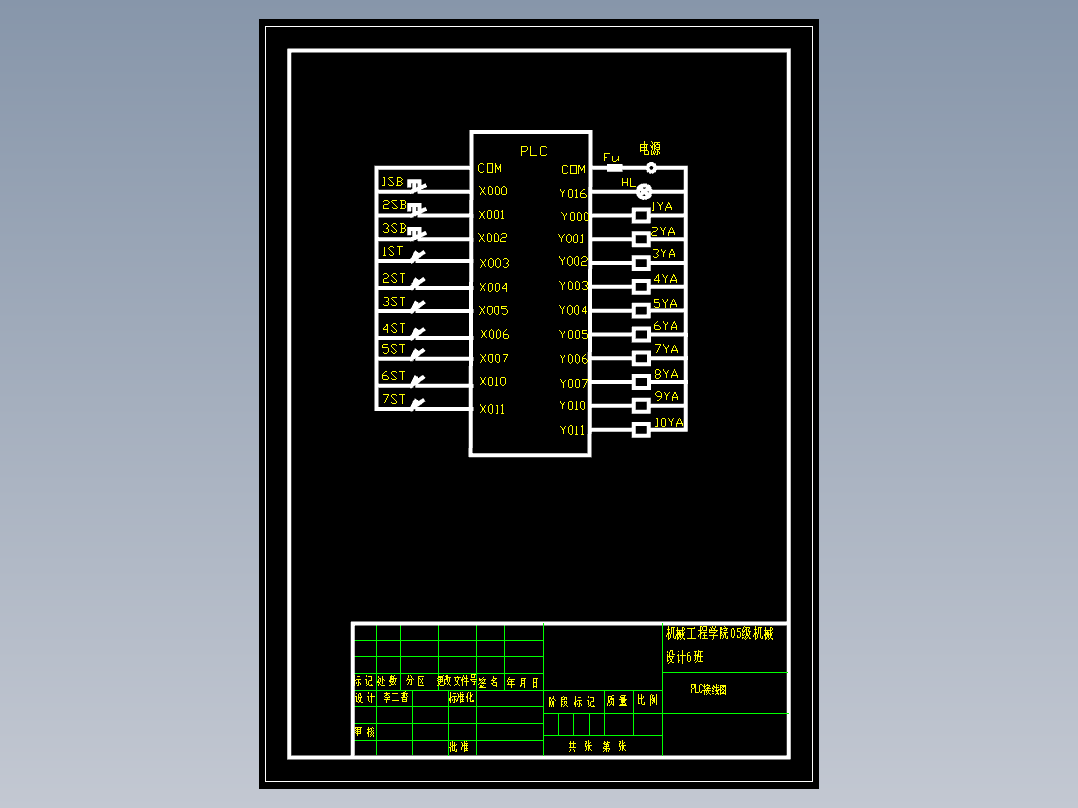Click the 5ST limit switch contact symbol
The width and height of the screenshot is (1078, 808).
(418, 353)
